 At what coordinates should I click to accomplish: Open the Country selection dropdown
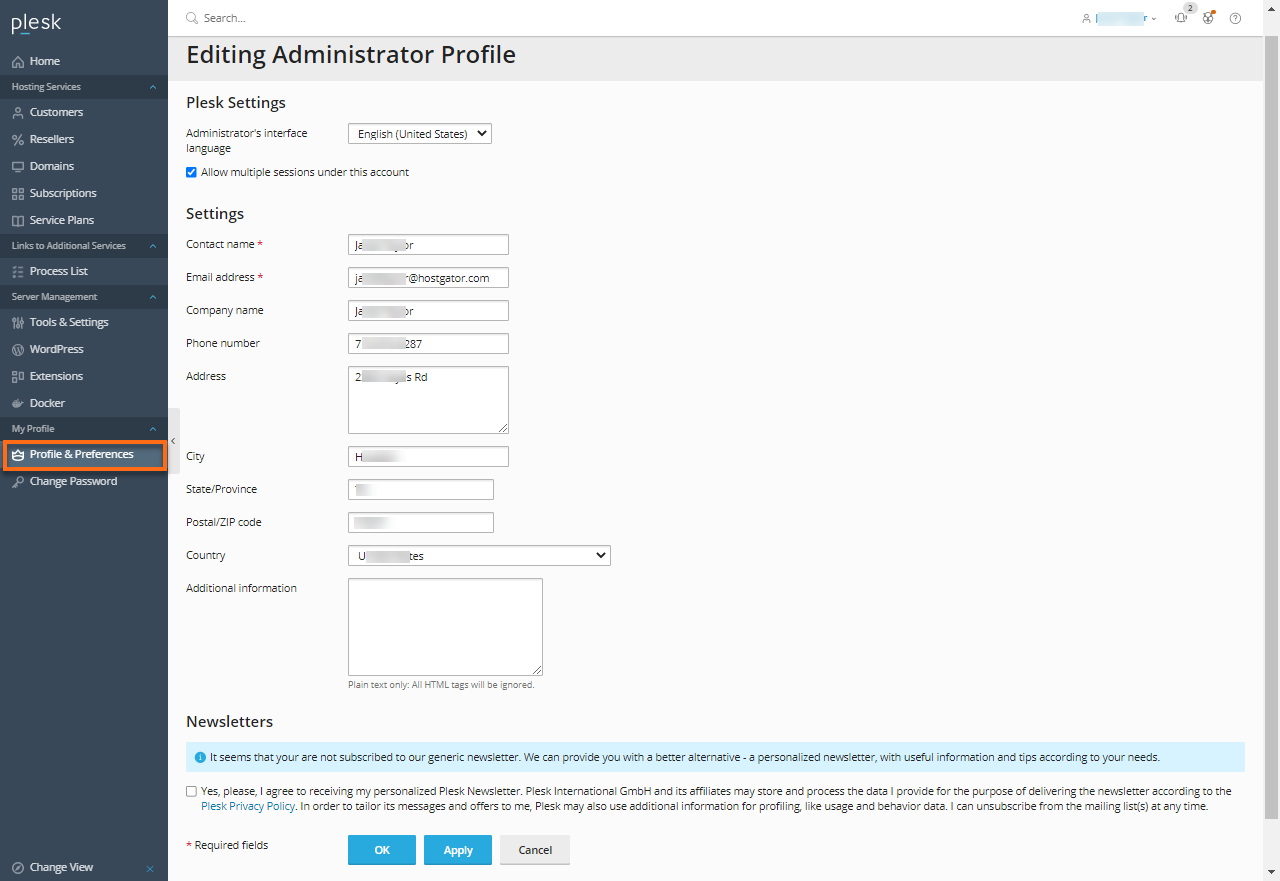coord(478,555)
